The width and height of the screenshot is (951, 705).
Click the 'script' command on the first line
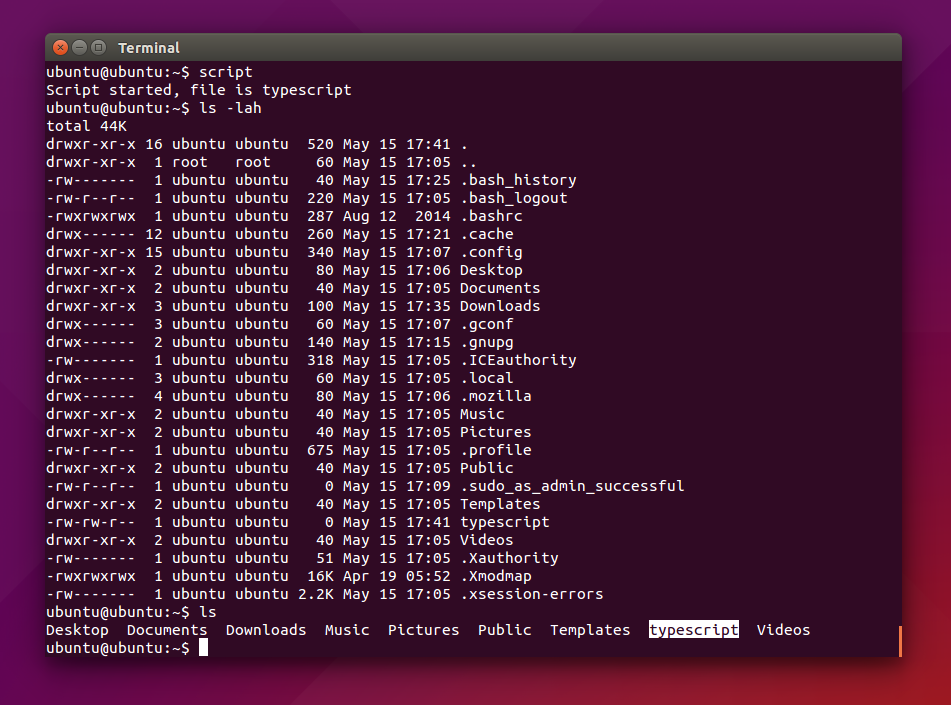226,72
